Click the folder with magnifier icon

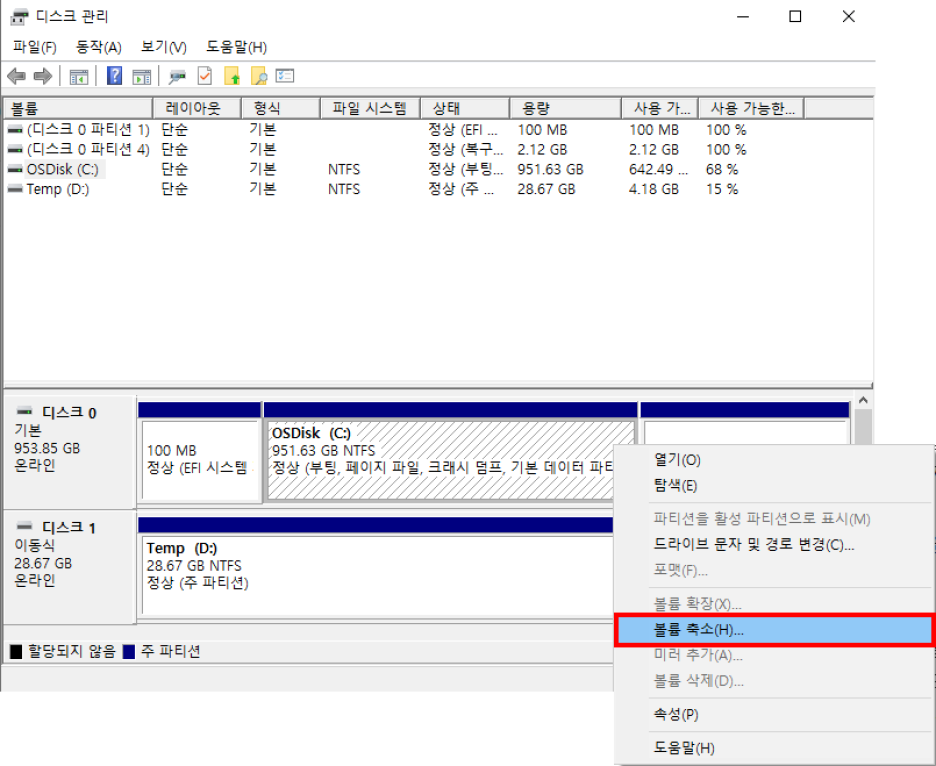click(x=258, y=76)
